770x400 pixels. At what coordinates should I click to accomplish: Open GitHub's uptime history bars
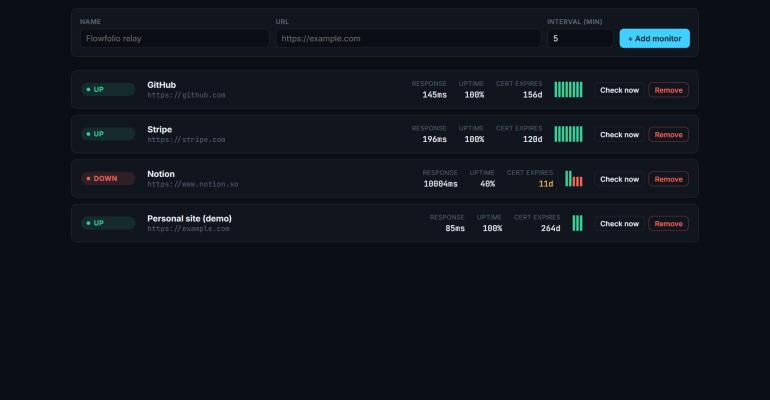pos(568,89)
